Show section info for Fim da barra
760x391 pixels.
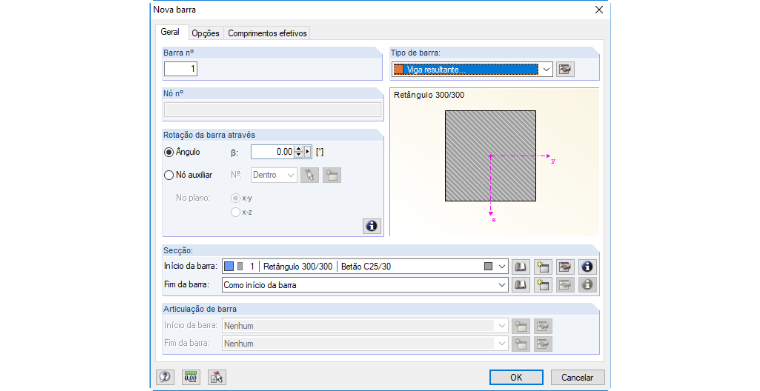click(587, 285)
